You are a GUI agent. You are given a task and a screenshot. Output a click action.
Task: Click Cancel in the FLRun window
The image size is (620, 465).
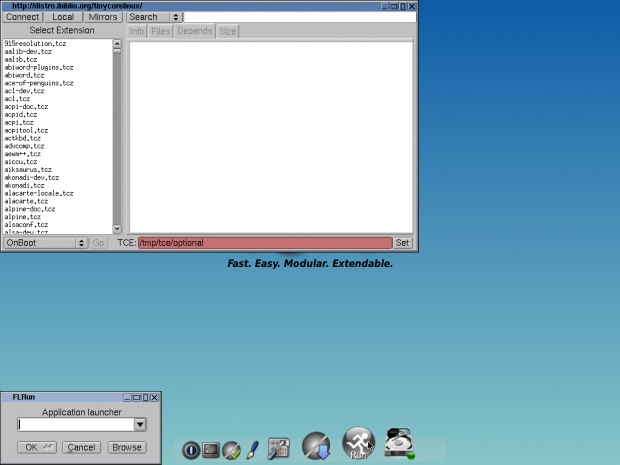(81, 447)
